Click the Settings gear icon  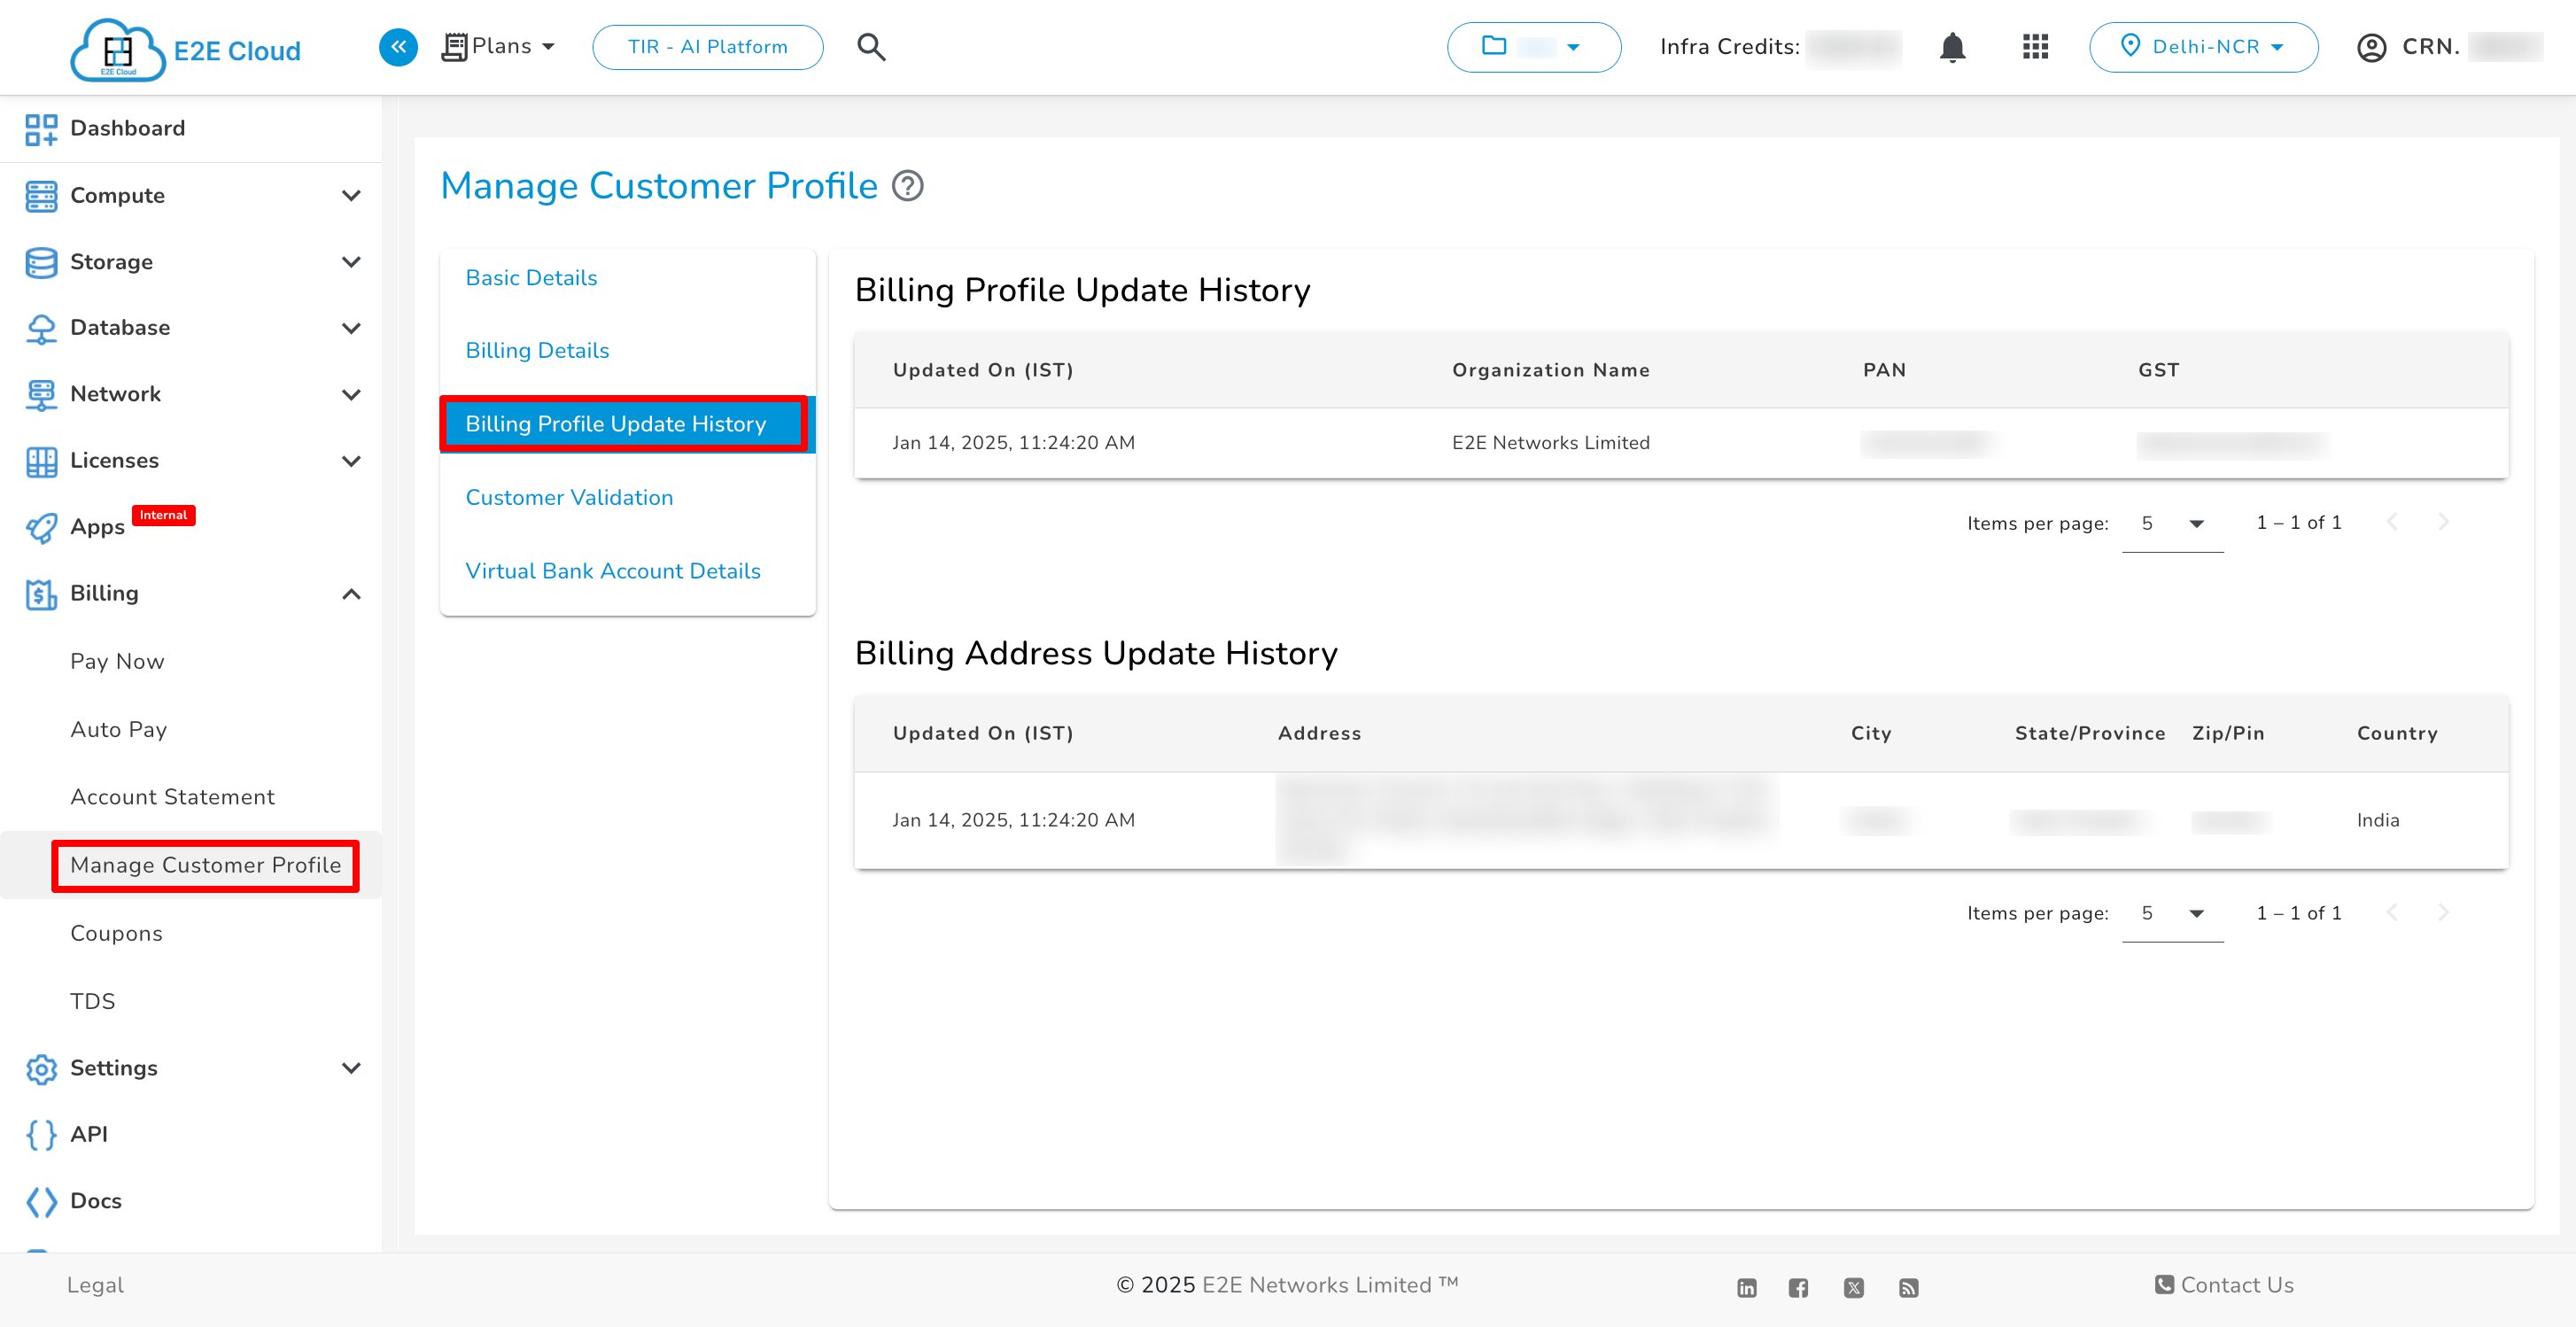coord(41,1069)
